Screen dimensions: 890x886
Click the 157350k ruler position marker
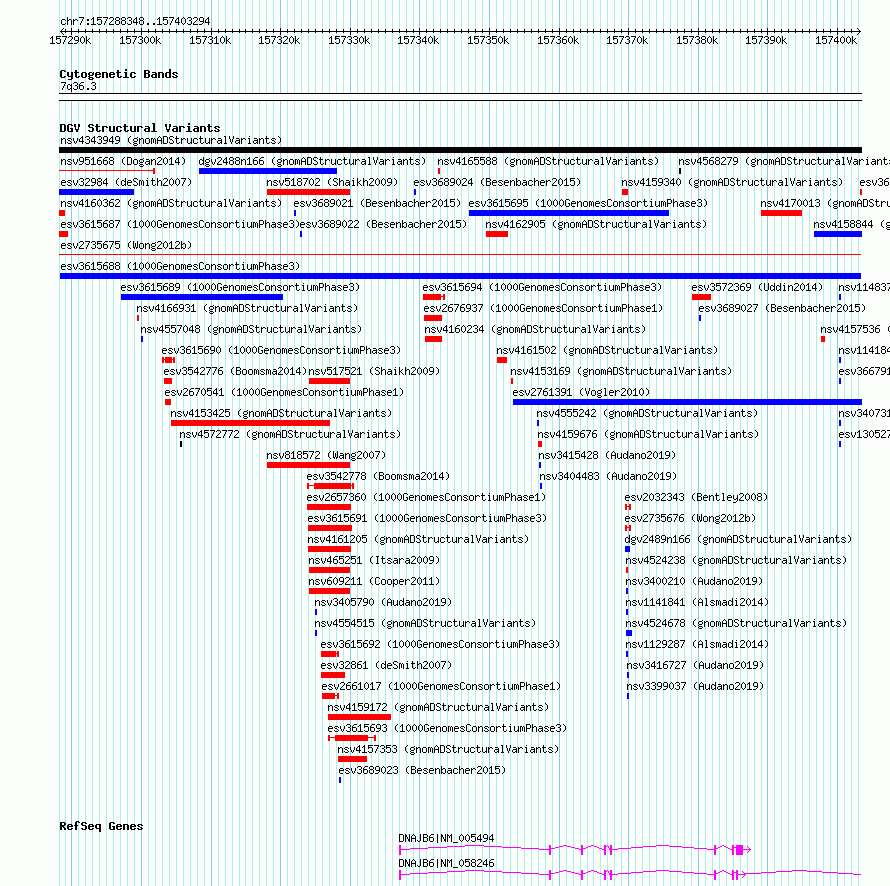click(488, 40)
